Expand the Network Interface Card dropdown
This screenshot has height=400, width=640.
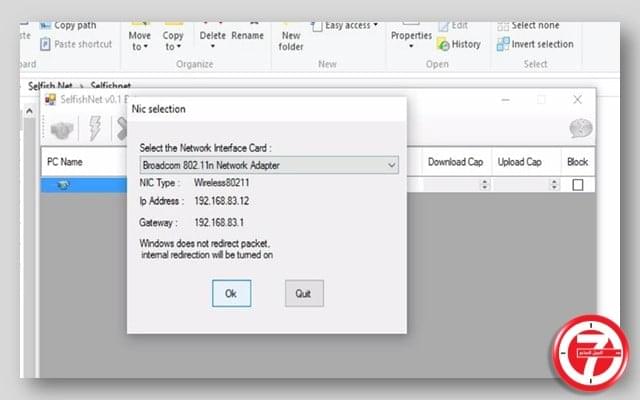coord(391,165)
